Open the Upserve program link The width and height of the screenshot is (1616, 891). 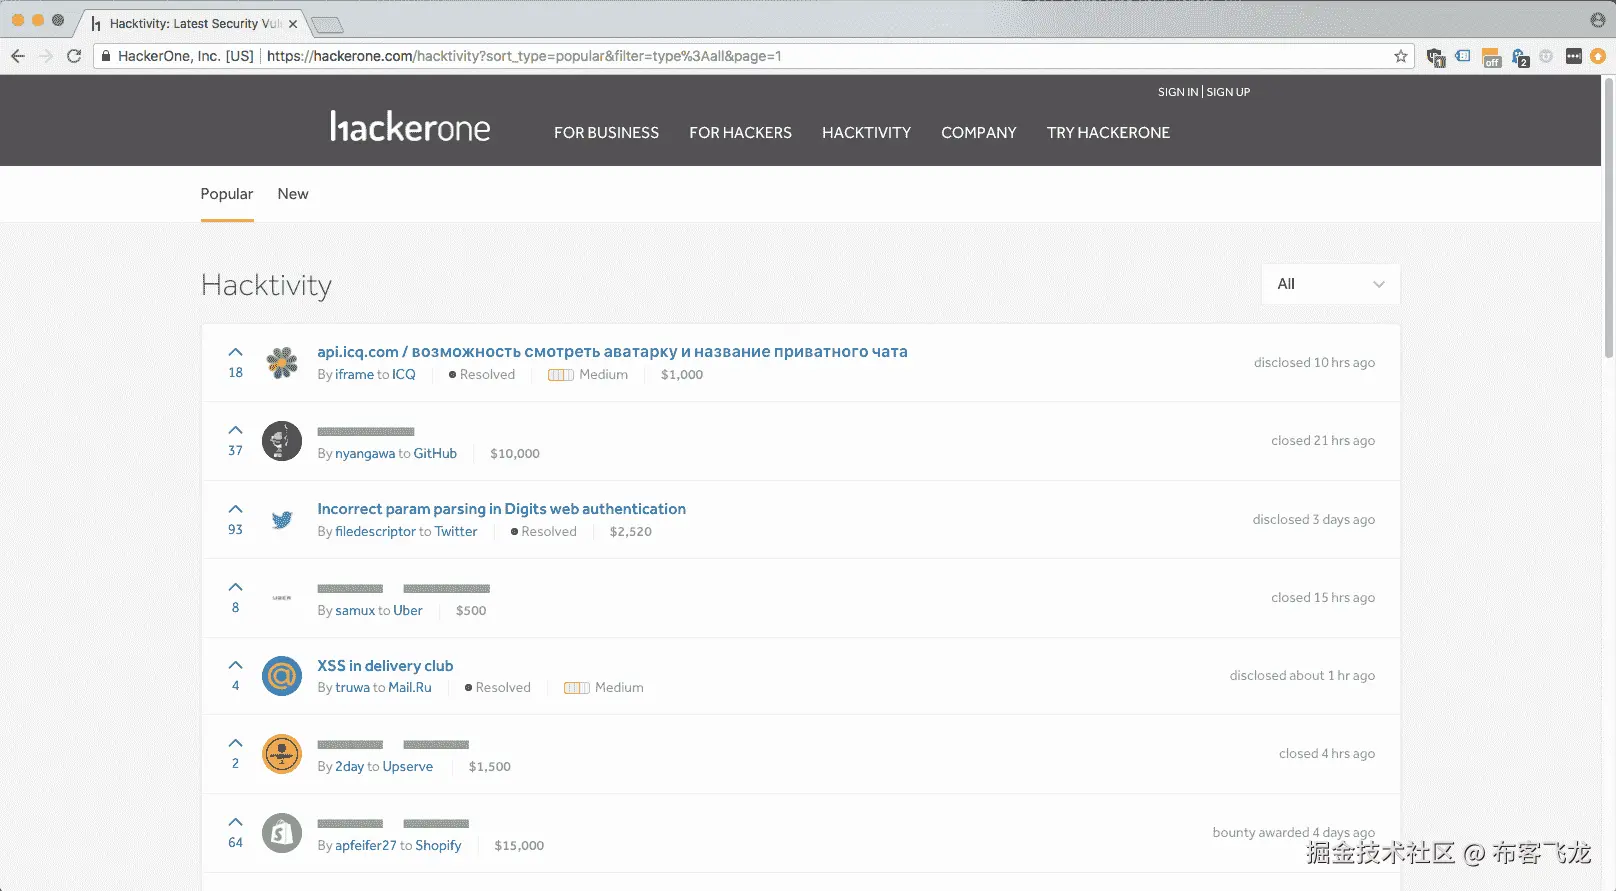tap(408, 767)
